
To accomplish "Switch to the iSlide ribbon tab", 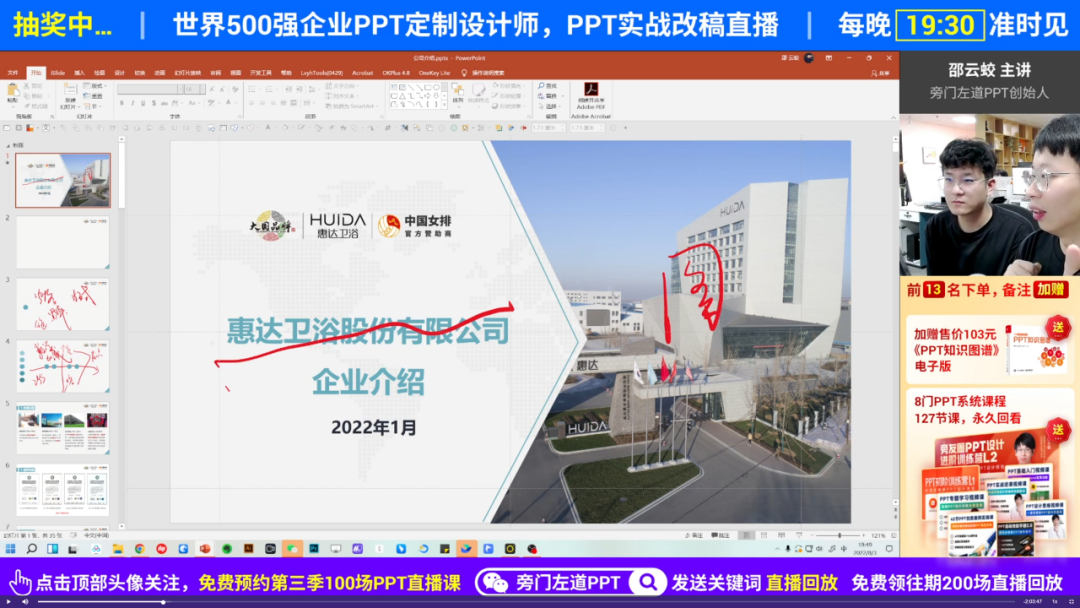I will 58,72.
